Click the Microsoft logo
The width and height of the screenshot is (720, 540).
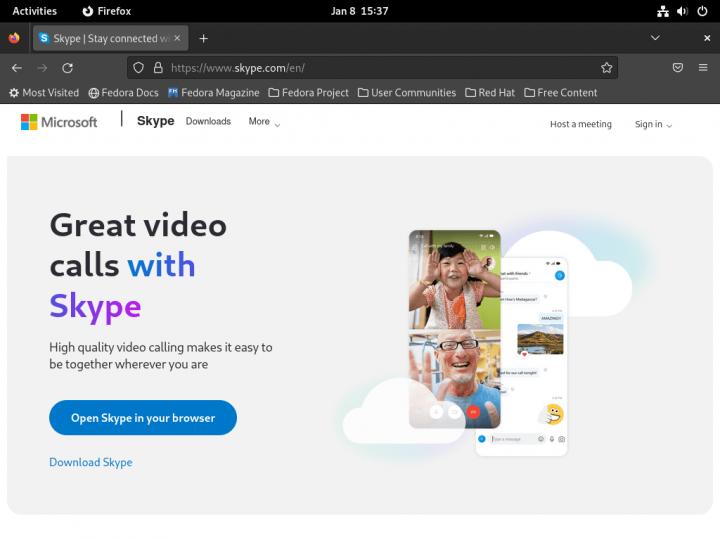click(59, 122)
